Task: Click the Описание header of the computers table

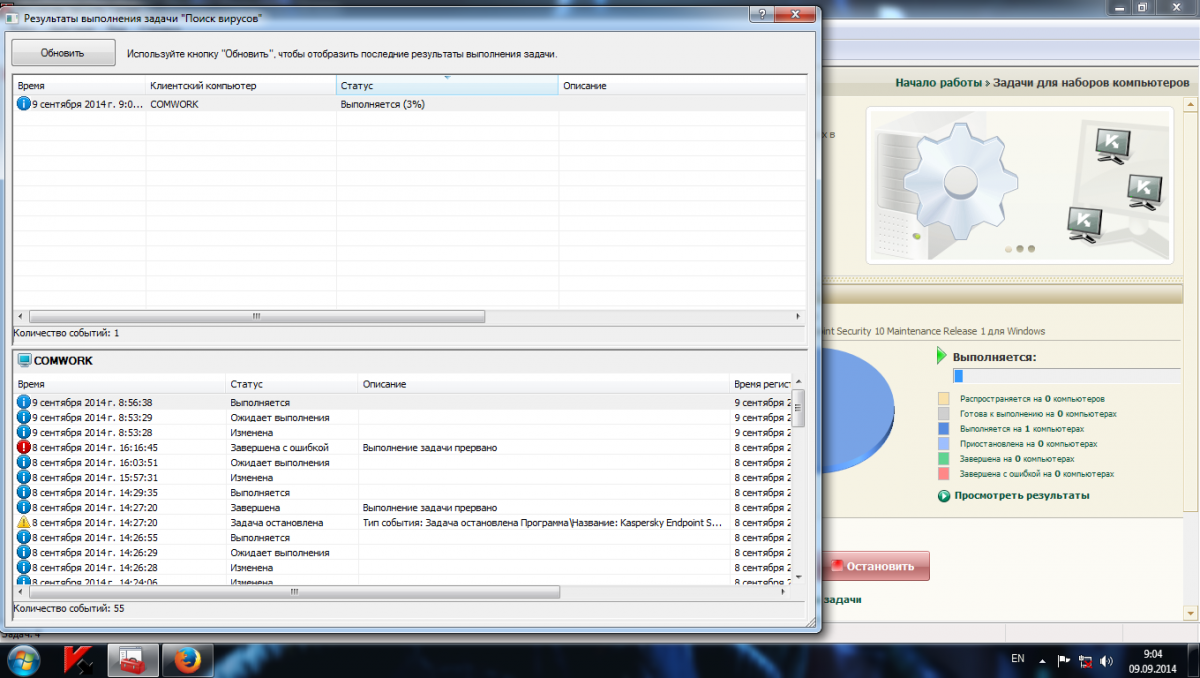Action: click(682, 86)
